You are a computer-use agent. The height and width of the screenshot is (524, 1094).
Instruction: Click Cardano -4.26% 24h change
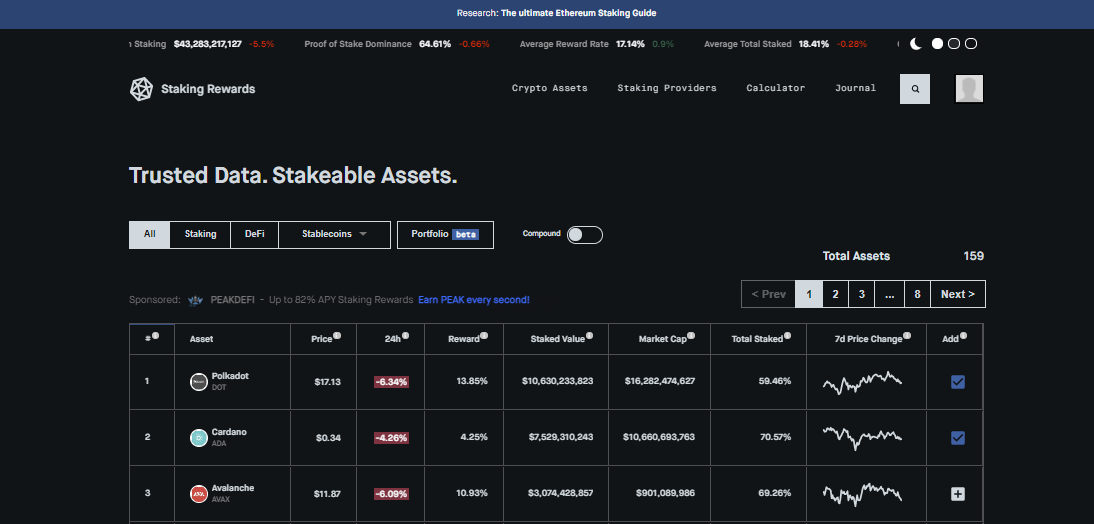tap(391, 437)
